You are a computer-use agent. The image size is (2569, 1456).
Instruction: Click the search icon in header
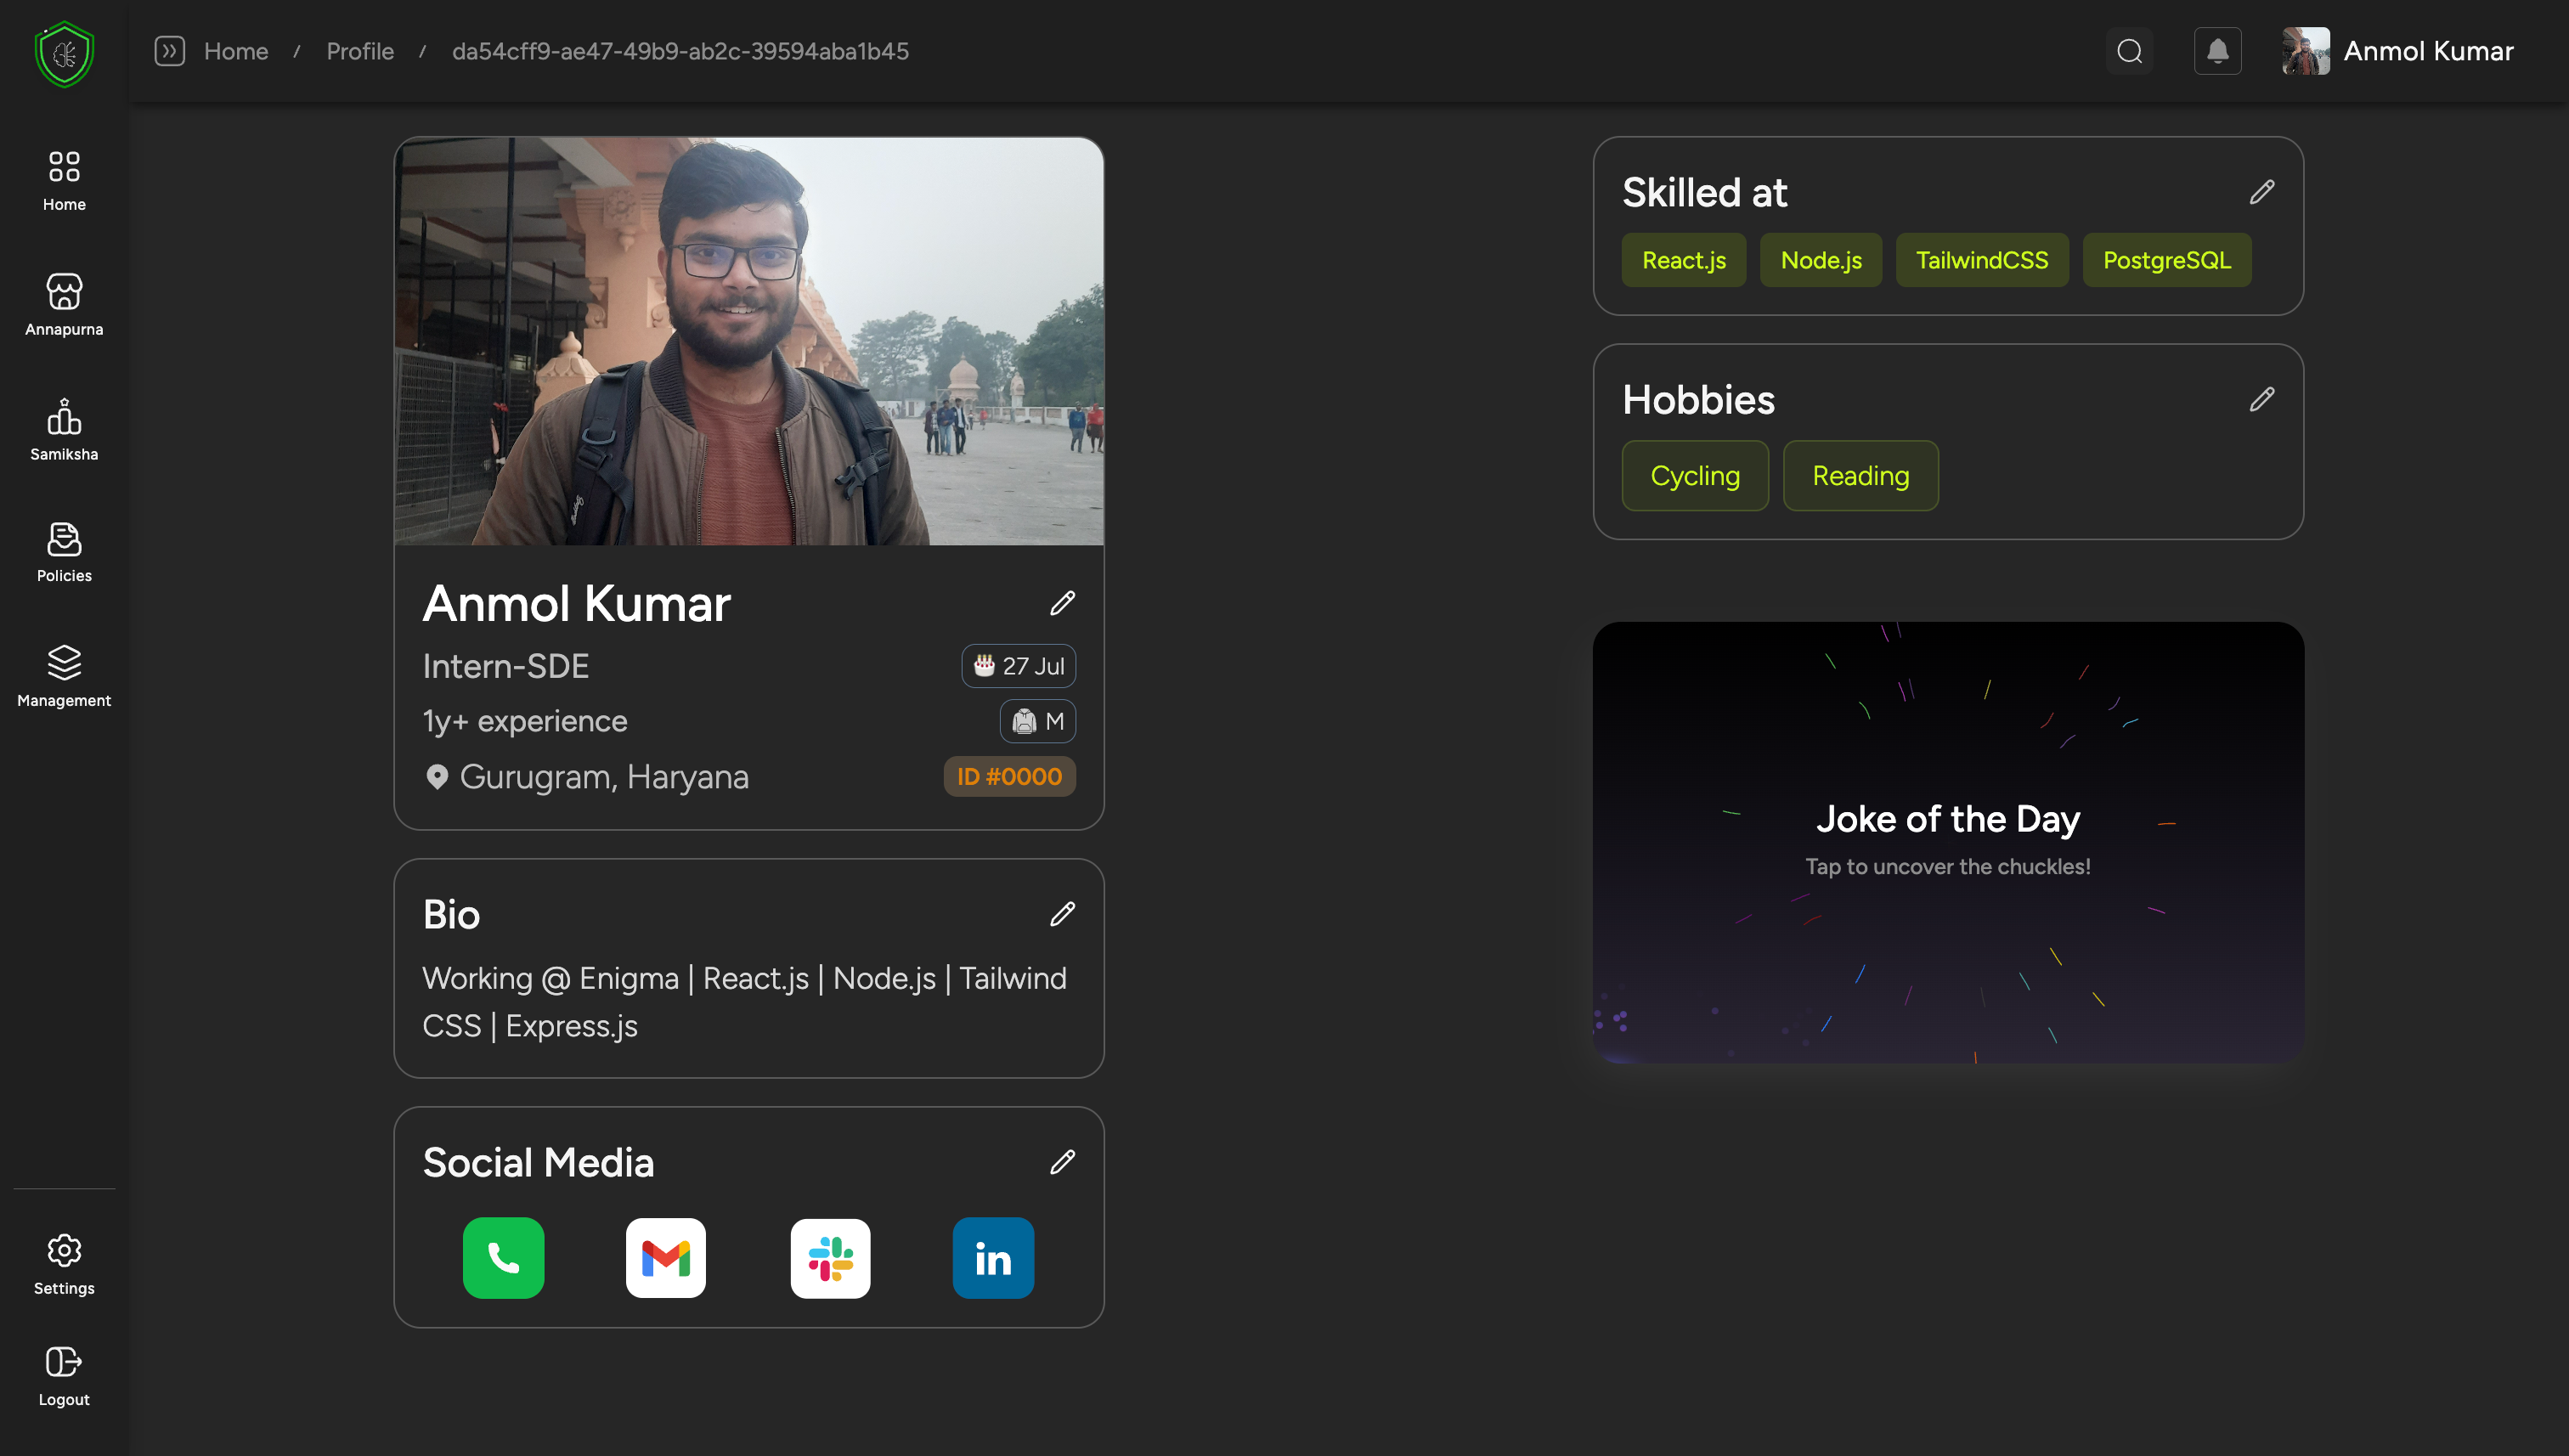tap(2129, 51)
